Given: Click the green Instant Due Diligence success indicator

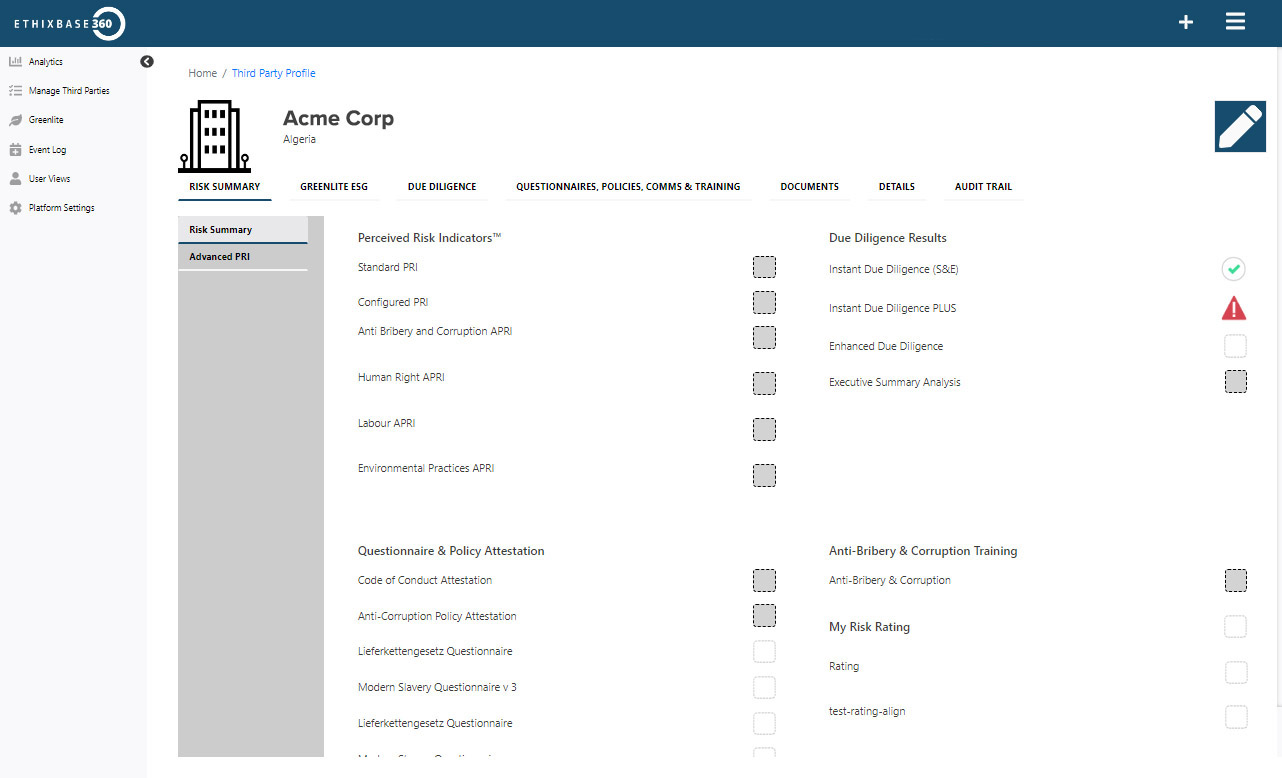Looking at the screenshot, I should click(x=1233, y=269).
